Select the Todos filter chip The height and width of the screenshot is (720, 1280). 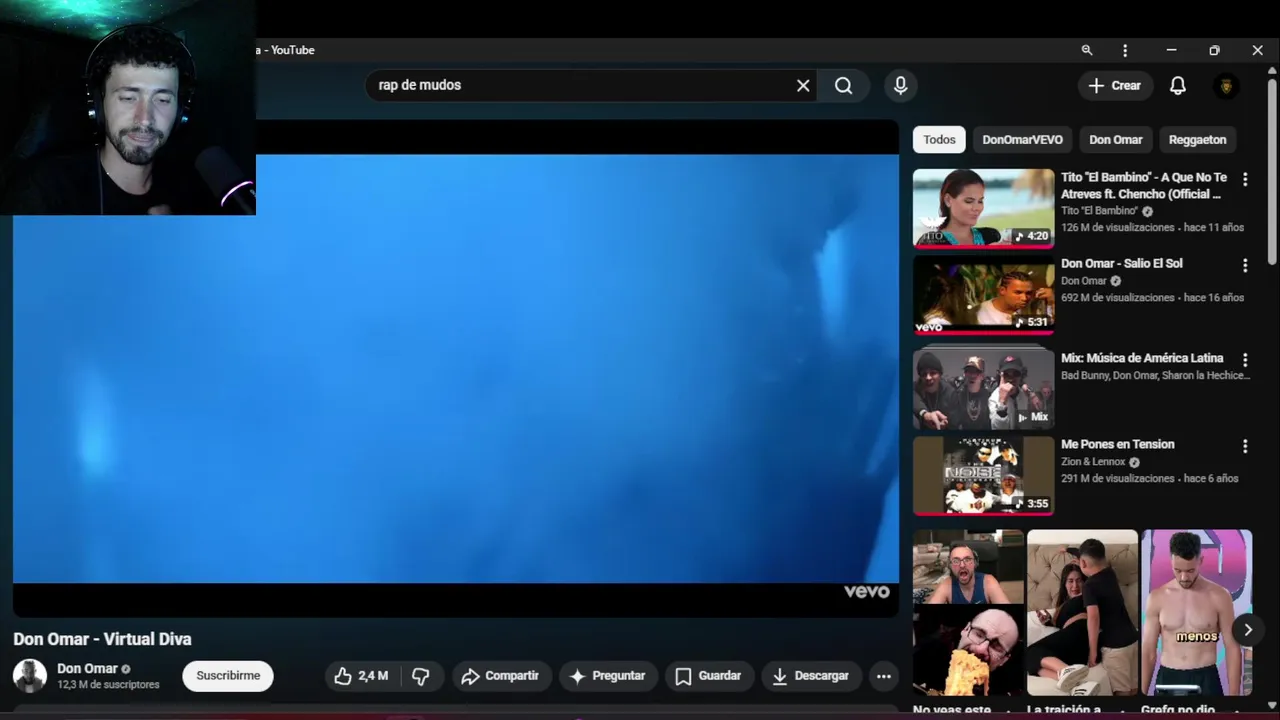[x=939, y=140]
